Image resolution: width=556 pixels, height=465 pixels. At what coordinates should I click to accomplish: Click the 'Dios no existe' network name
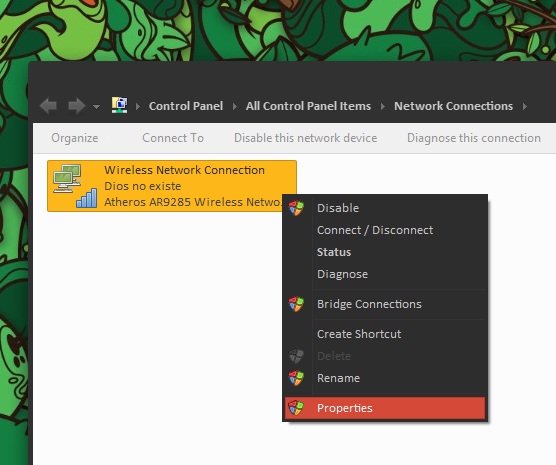pos(143,186)
